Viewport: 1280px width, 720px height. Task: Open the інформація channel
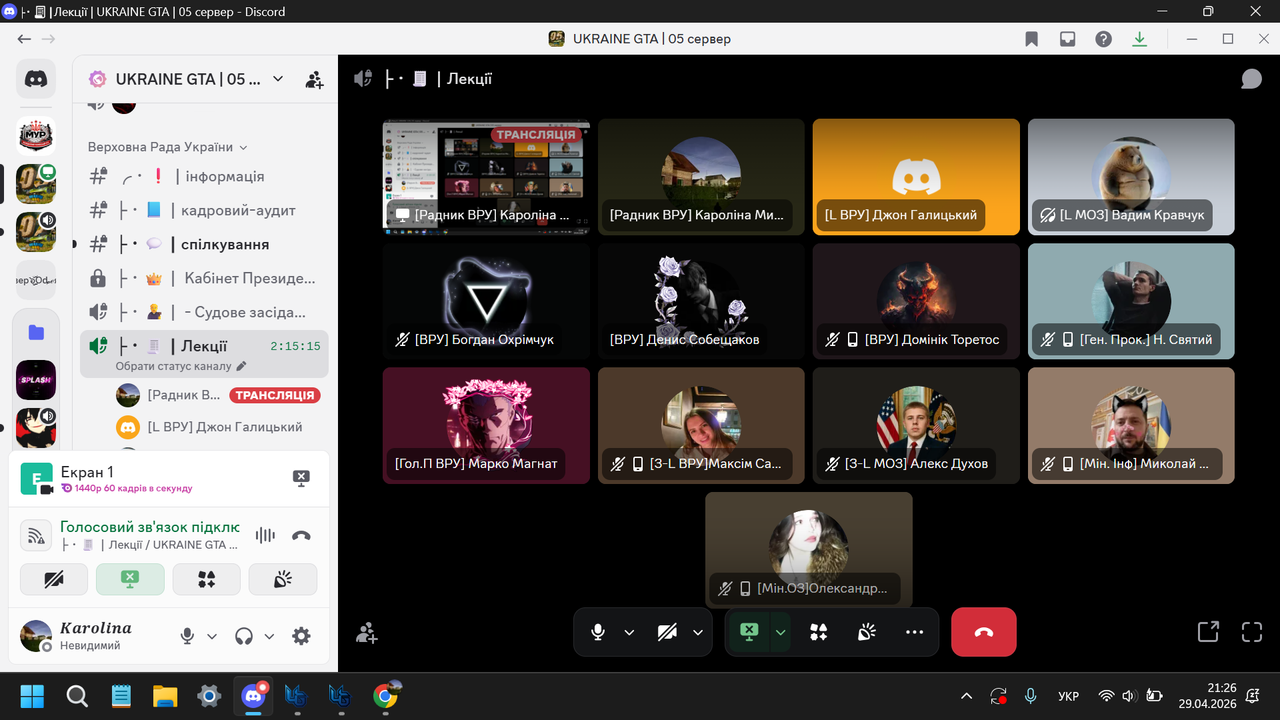(204, 176)
